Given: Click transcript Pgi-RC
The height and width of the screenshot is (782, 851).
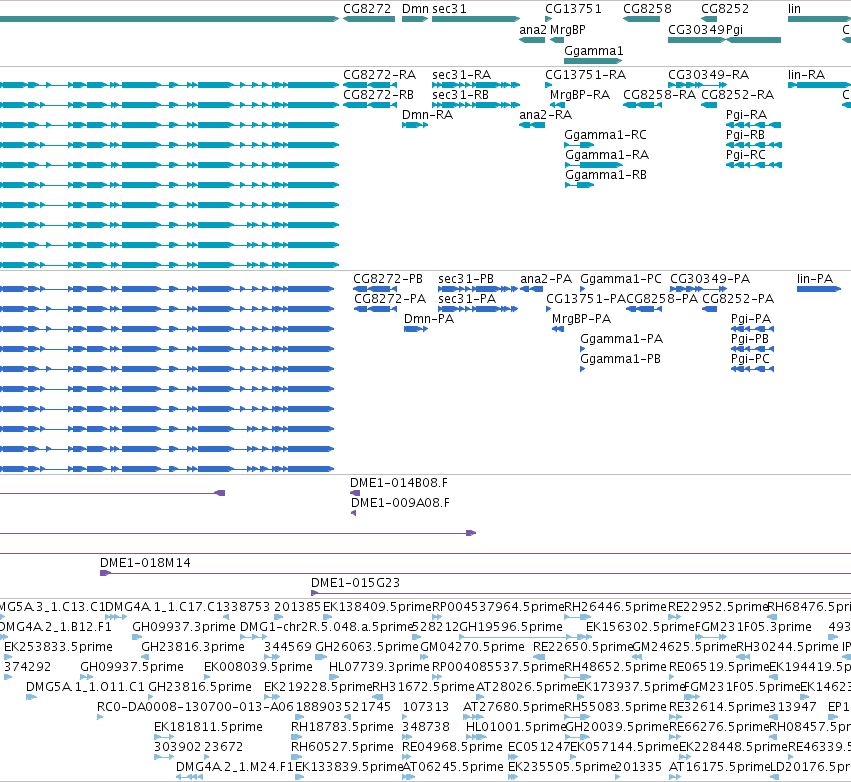Looking at the screenshot, I should coord(746,155).
